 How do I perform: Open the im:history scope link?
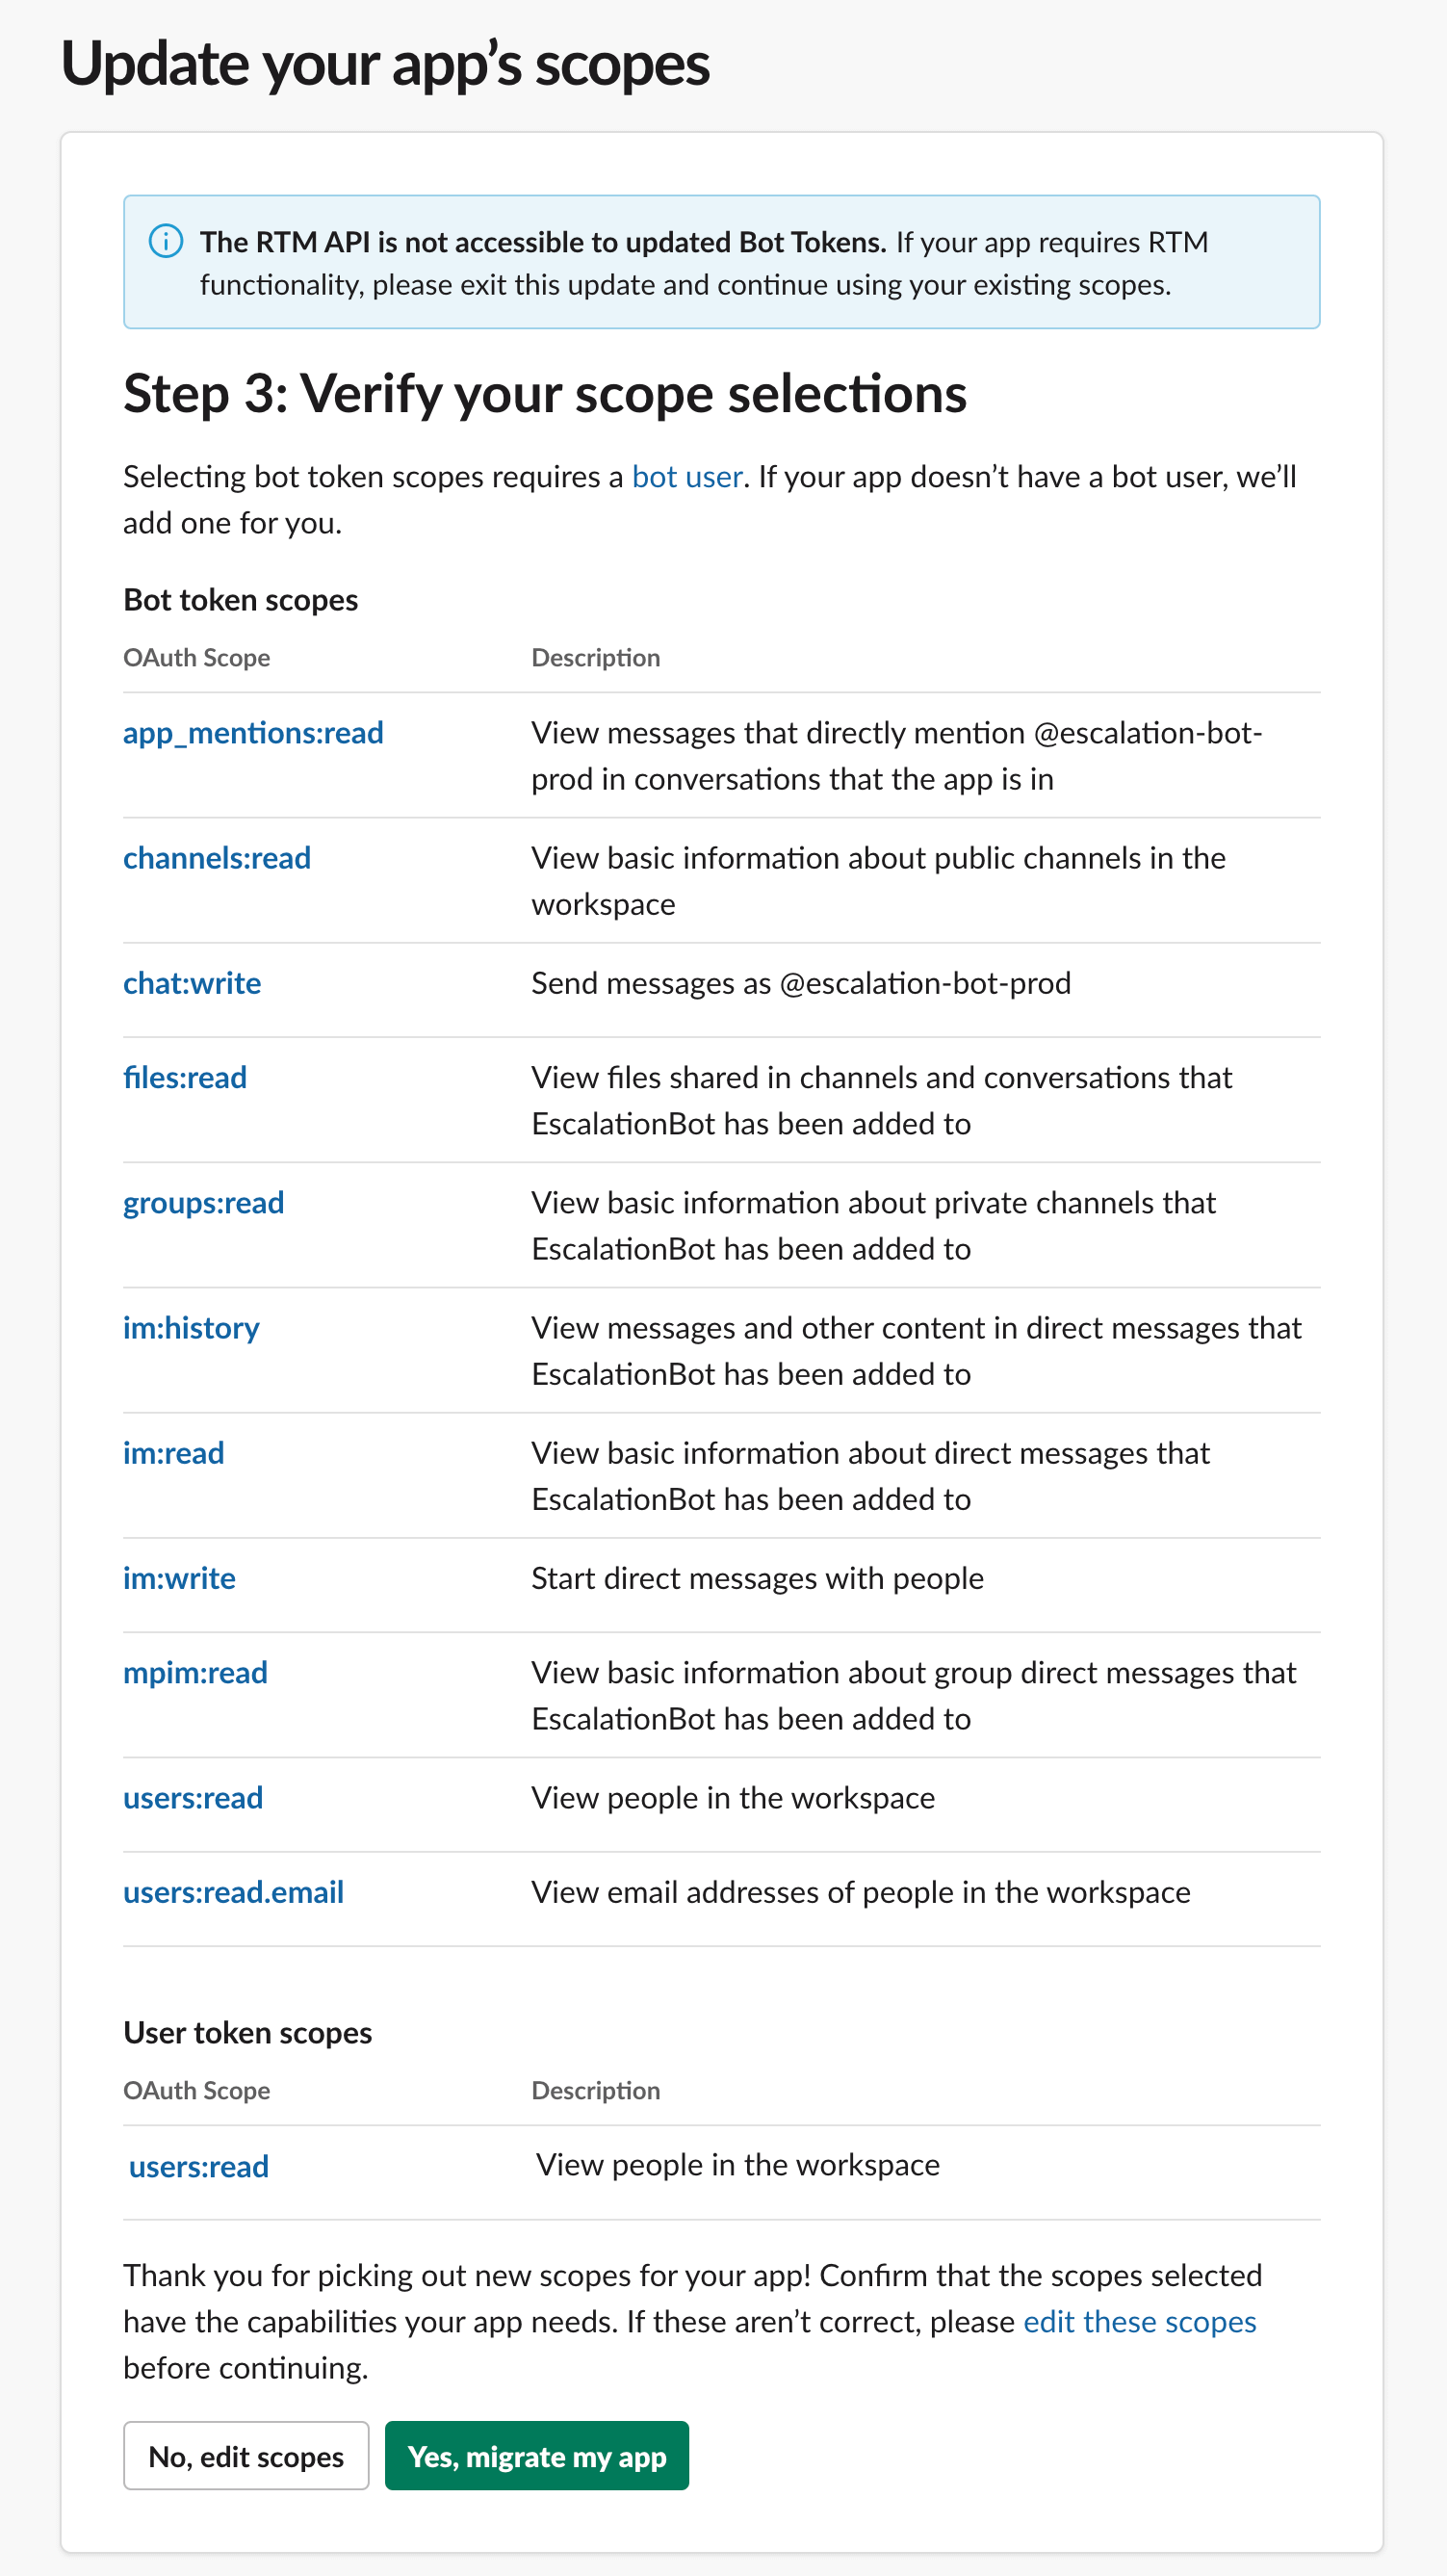(x=191, y=1328)
